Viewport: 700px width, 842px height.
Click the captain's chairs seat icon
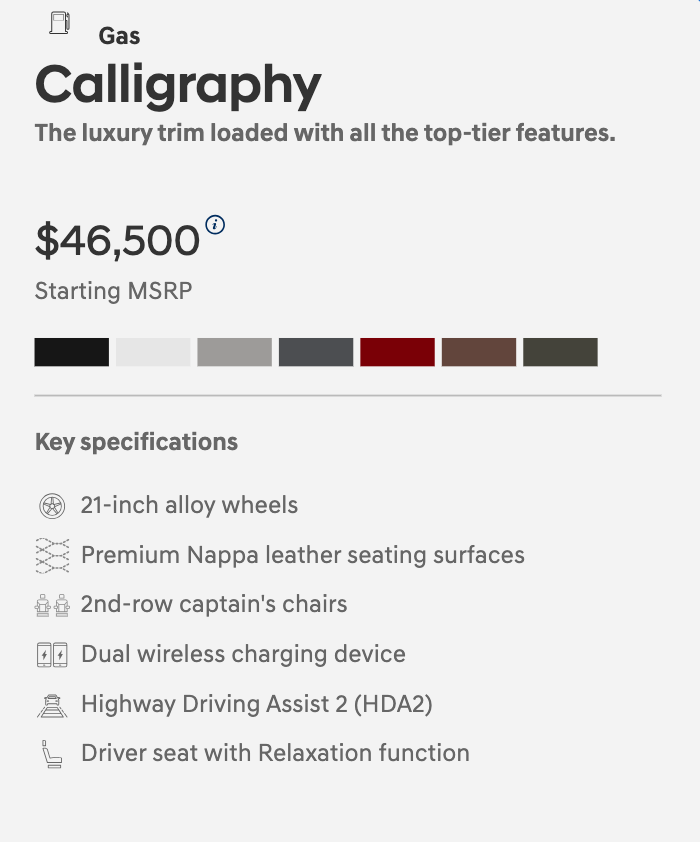pyautogui.click(x=51, y=605)
